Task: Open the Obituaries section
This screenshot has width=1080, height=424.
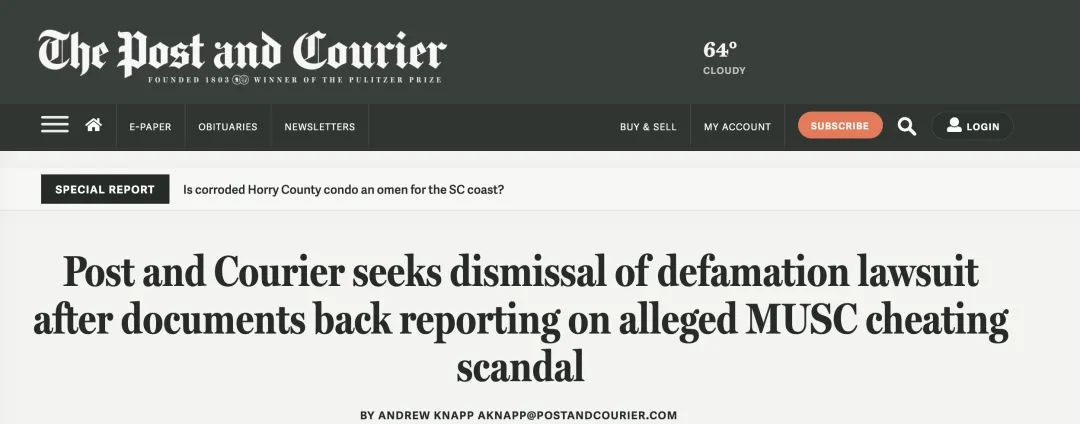Action: [x=227, y=127]
